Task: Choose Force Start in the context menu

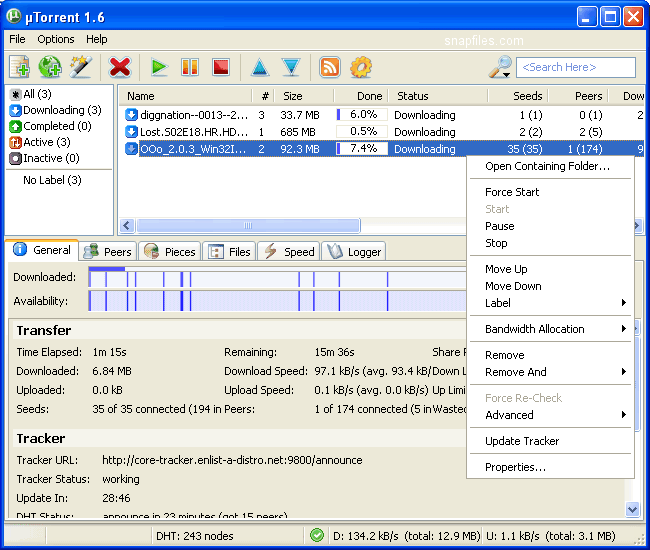Action: coord(512,192)
